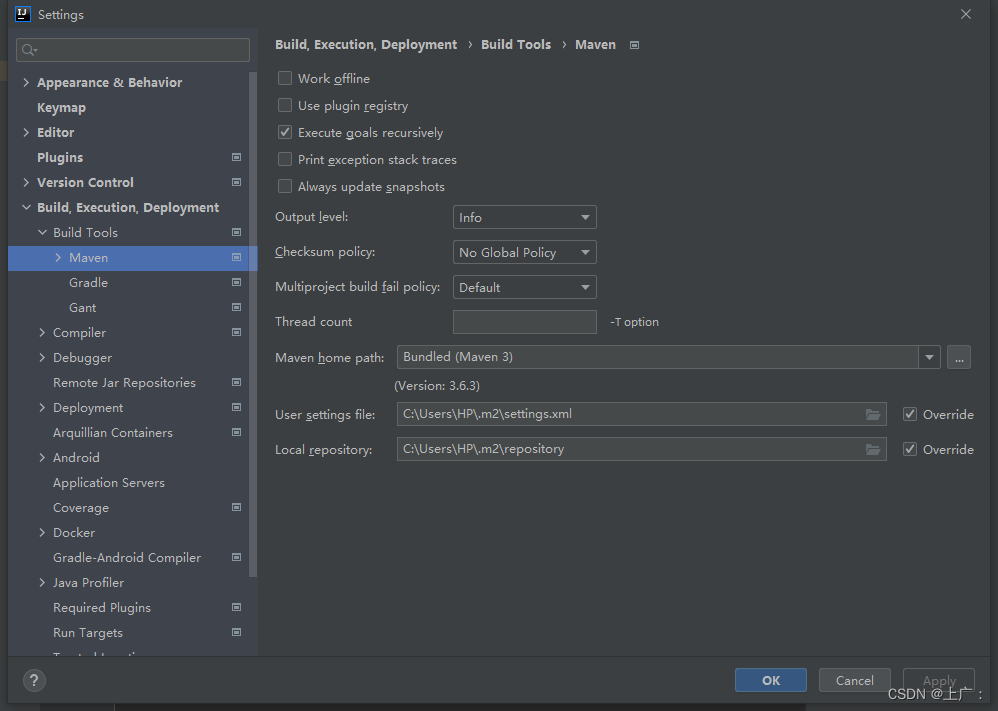
Task: Click the browse ellipsis button for Maven home
Action: coord(959,357)
